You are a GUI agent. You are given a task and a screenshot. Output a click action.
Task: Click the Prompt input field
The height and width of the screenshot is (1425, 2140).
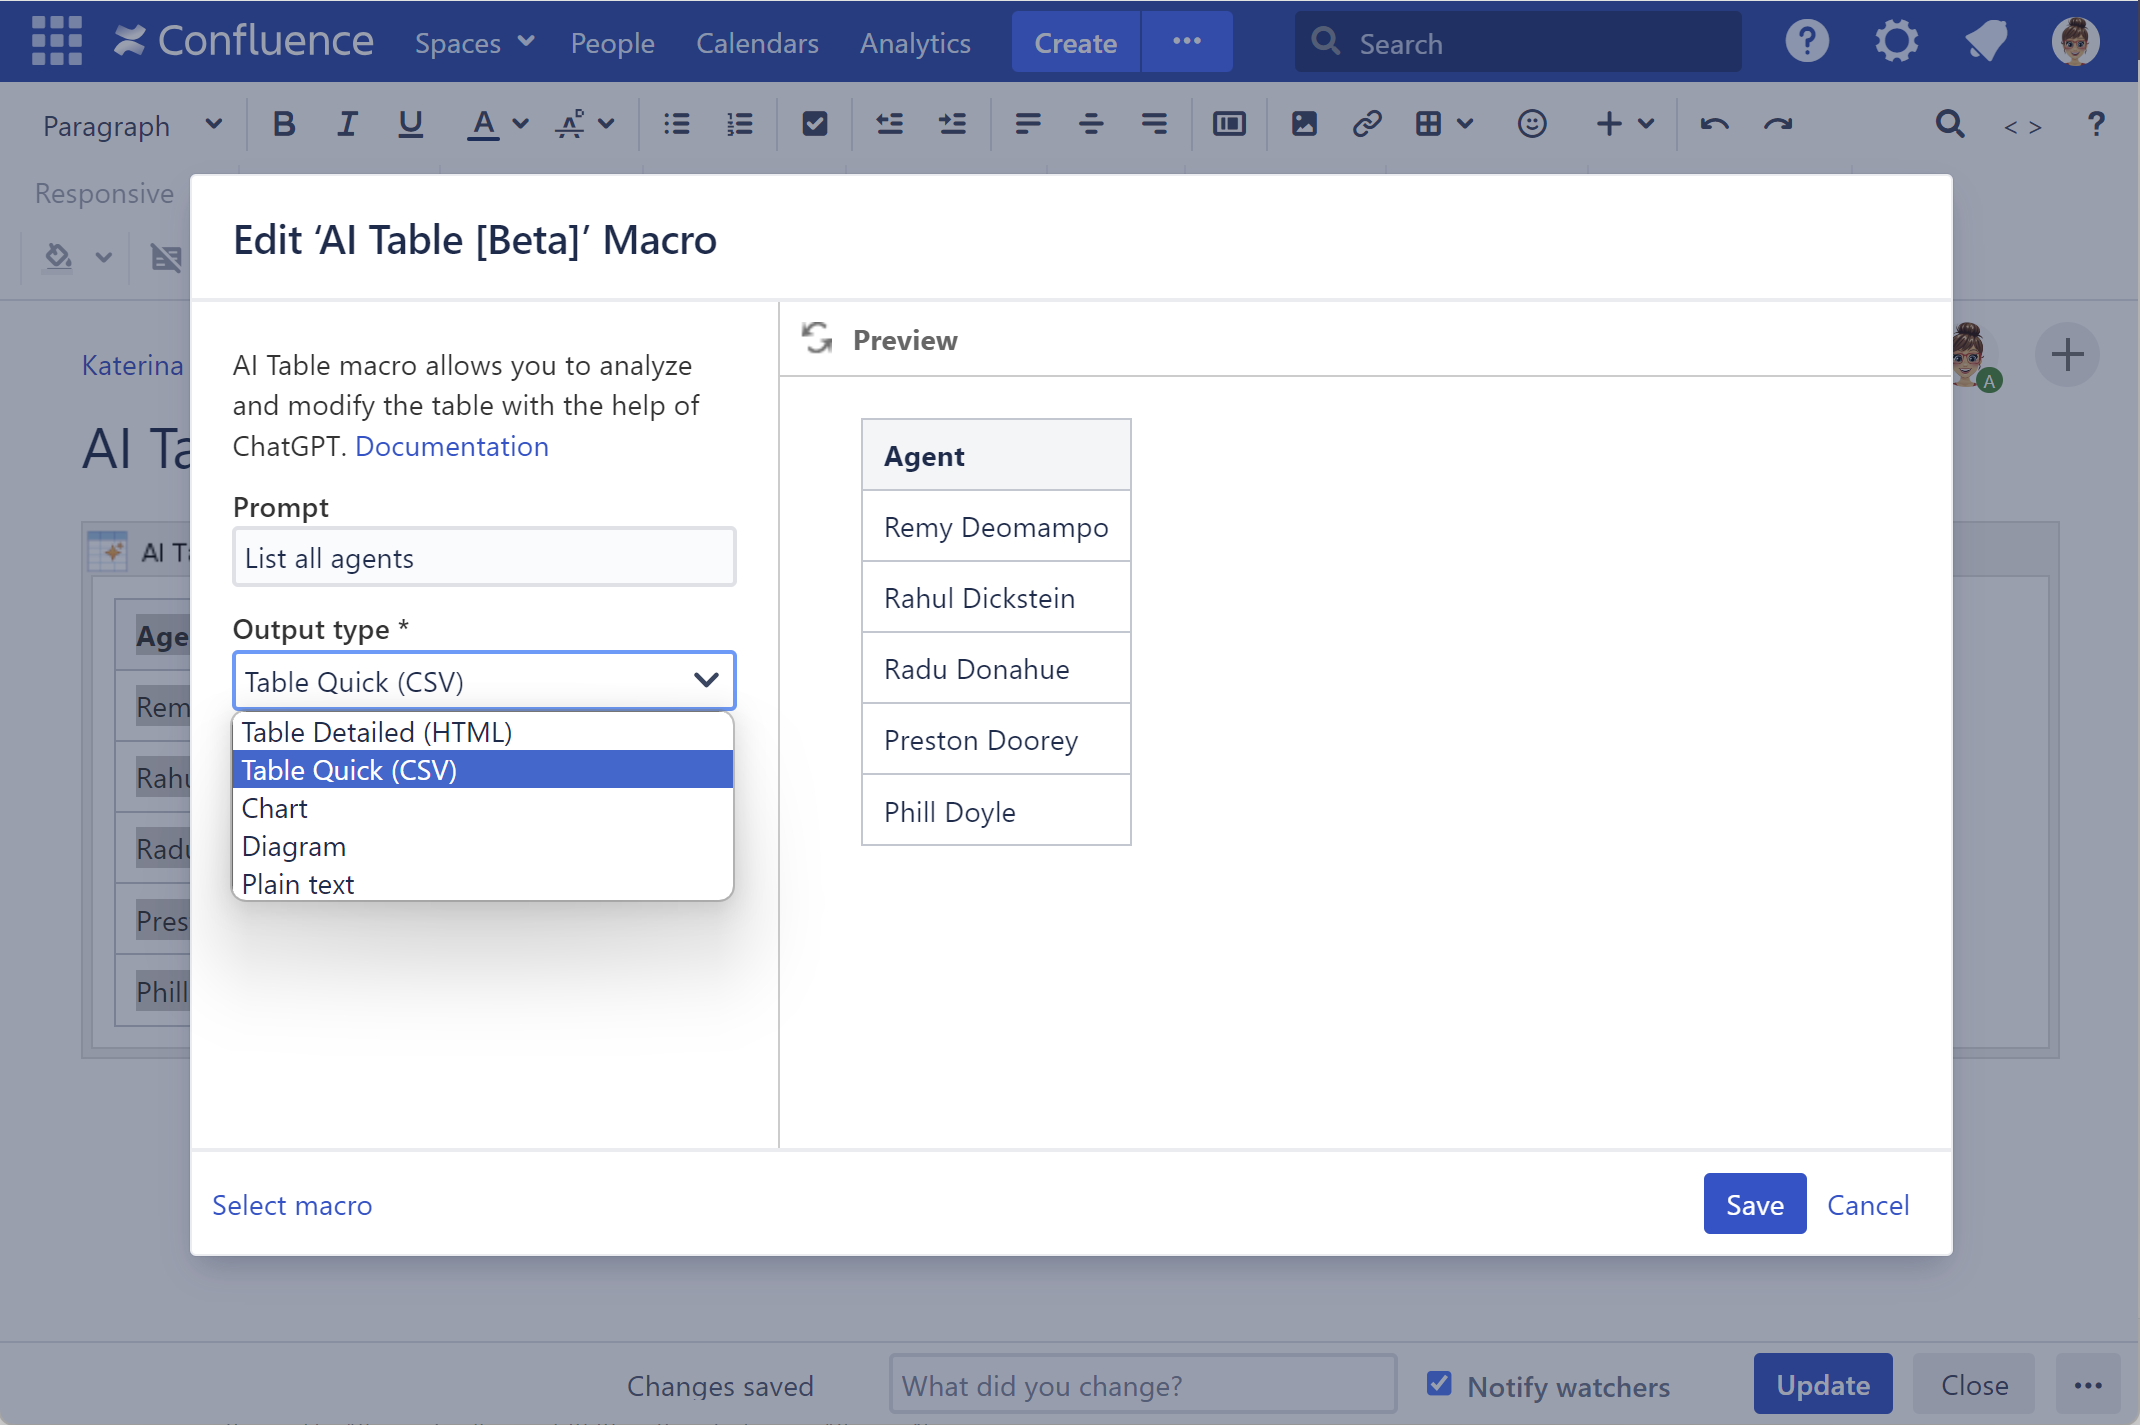click(x=484, y=558)
